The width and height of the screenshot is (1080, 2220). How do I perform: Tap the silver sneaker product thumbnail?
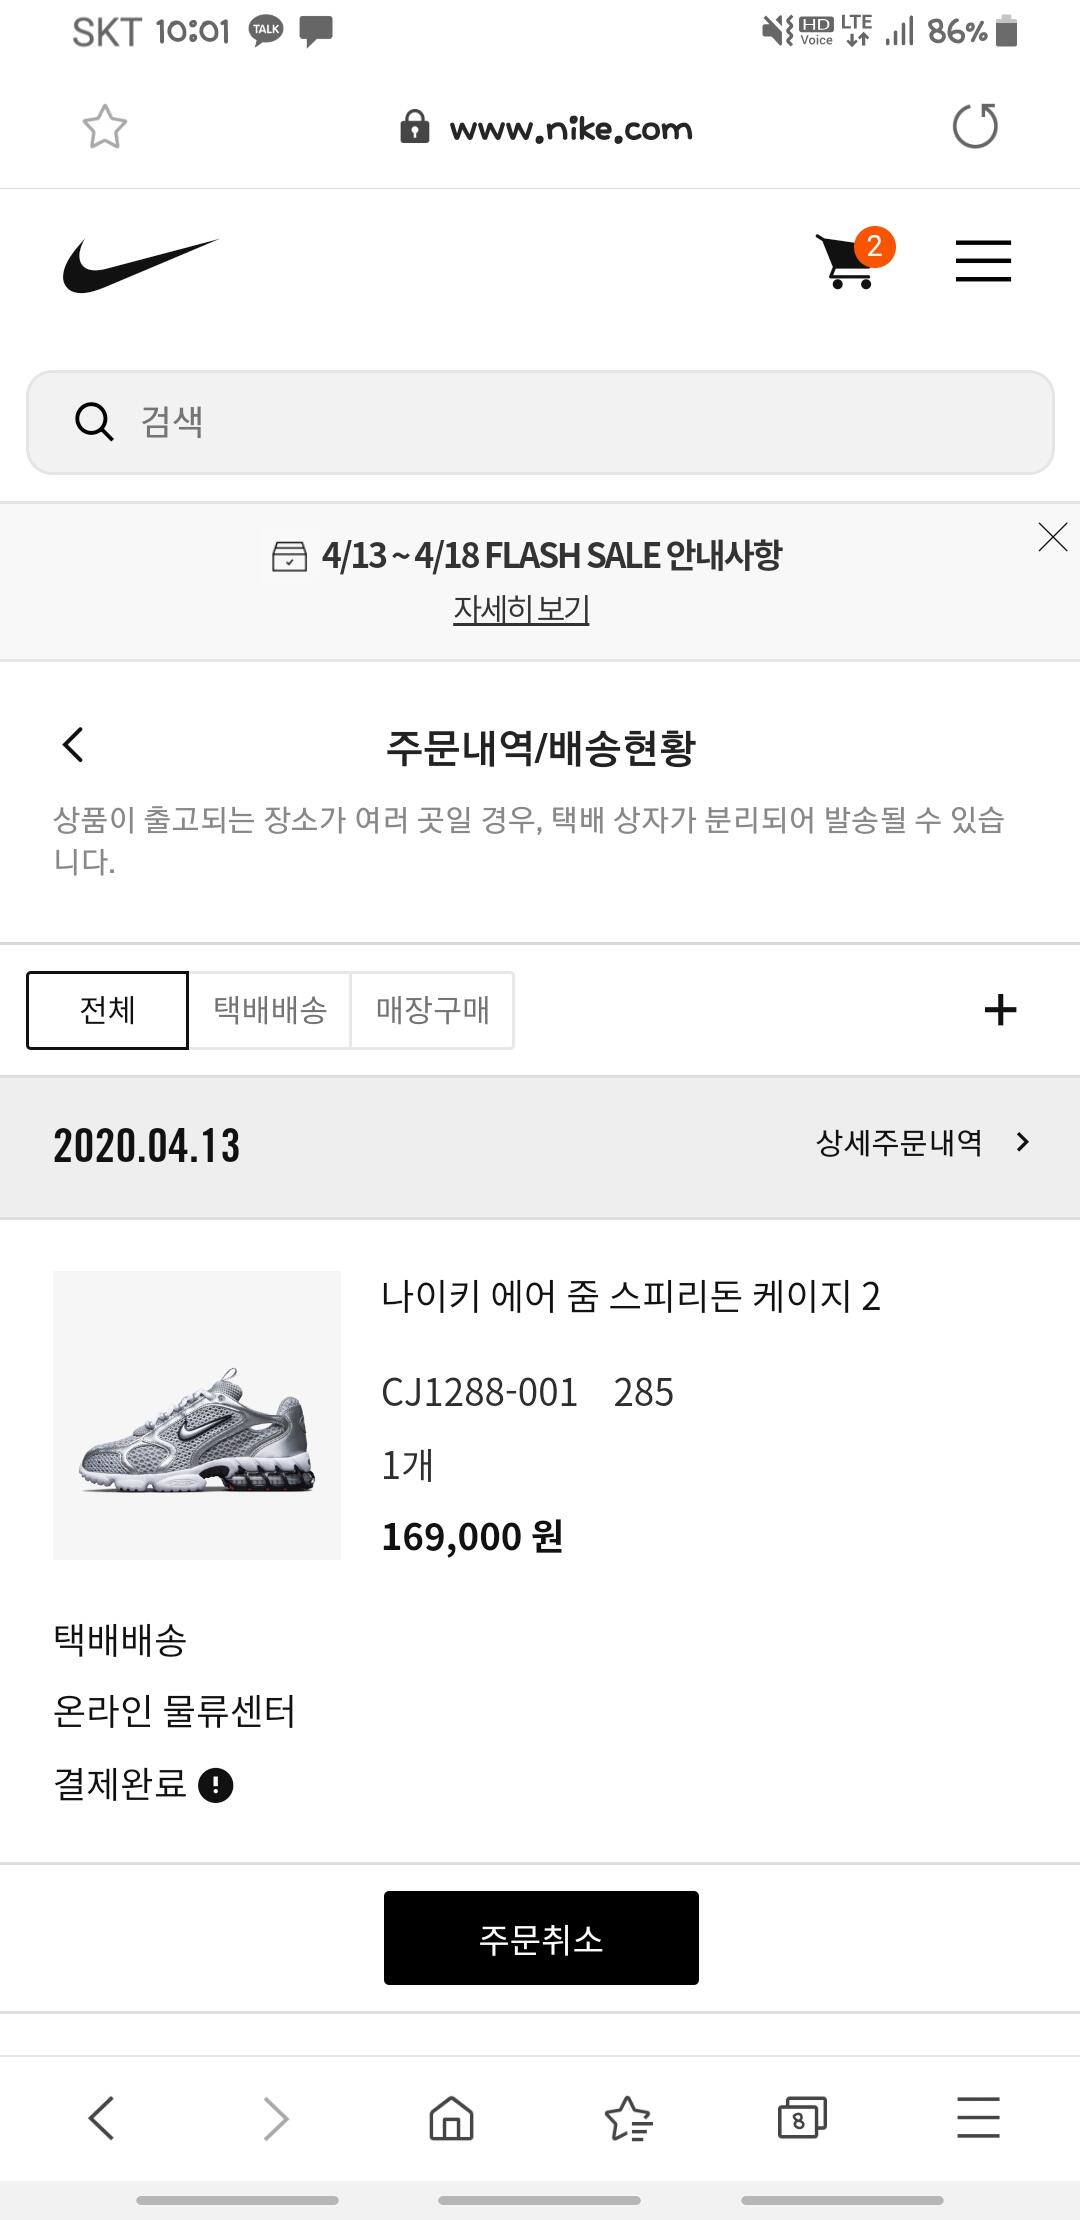[197, 1415]
